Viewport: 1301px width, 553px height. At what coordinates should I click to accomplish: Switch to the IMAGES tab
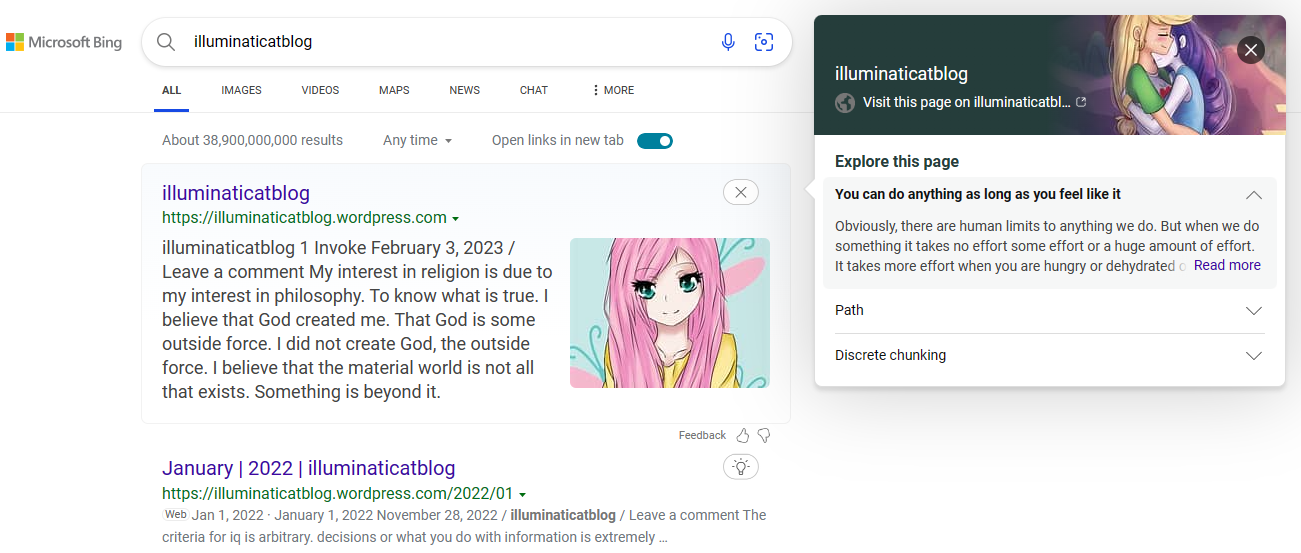click(241, 90)
